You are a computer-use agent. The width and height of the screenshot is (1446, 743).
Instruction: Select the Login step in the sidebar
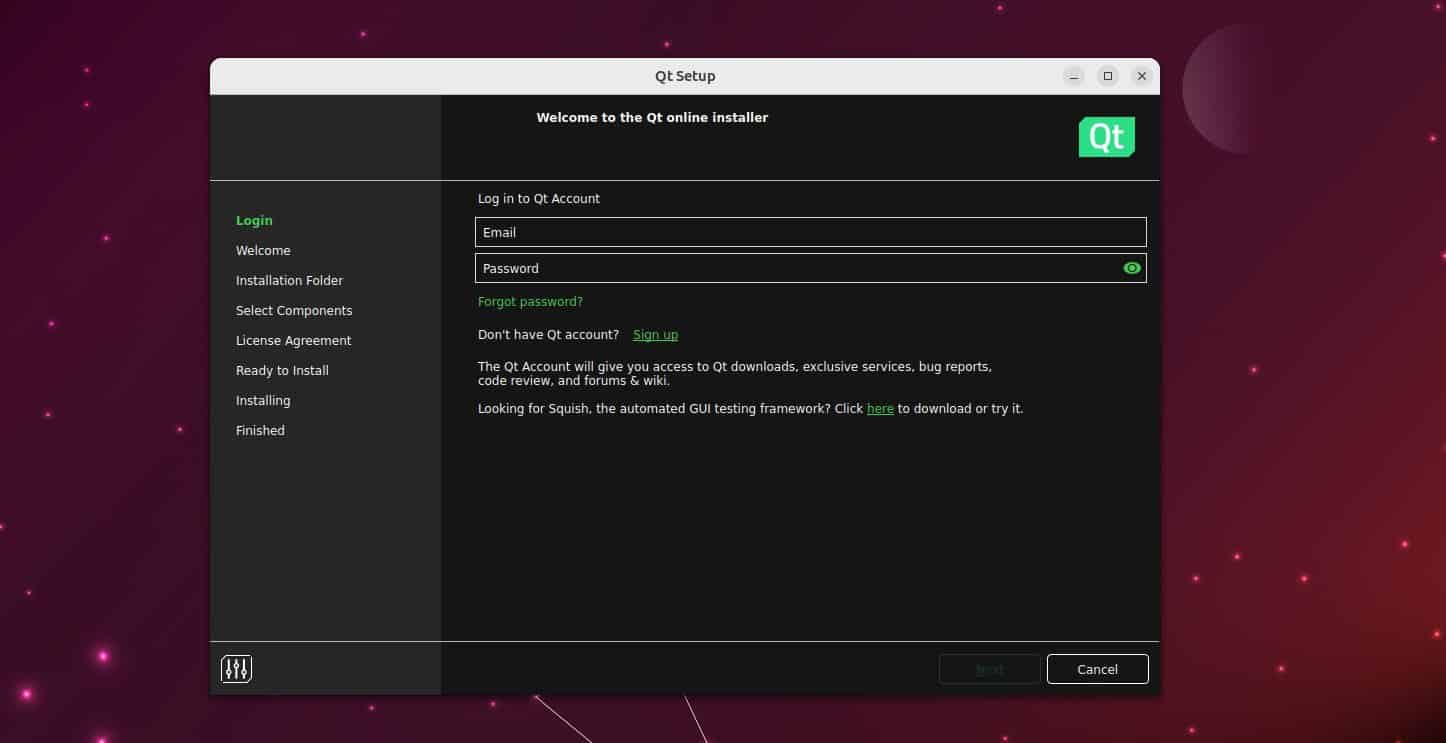coord(254,220)
